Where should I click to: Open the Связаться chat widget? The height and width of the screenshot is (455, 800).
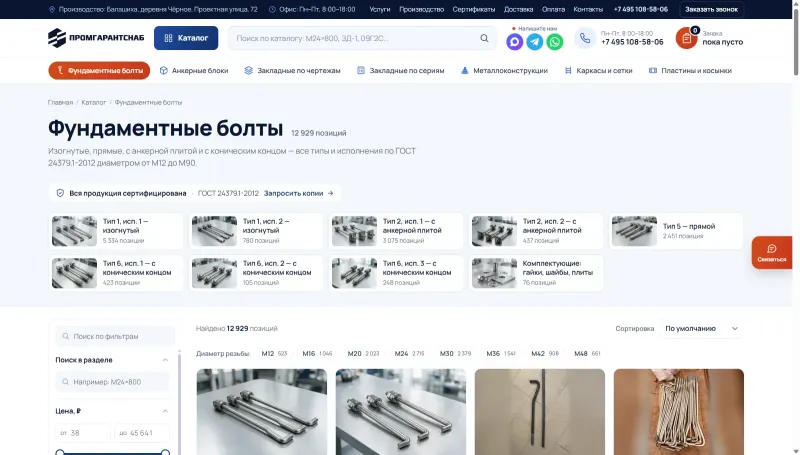(x=771, y=252)
